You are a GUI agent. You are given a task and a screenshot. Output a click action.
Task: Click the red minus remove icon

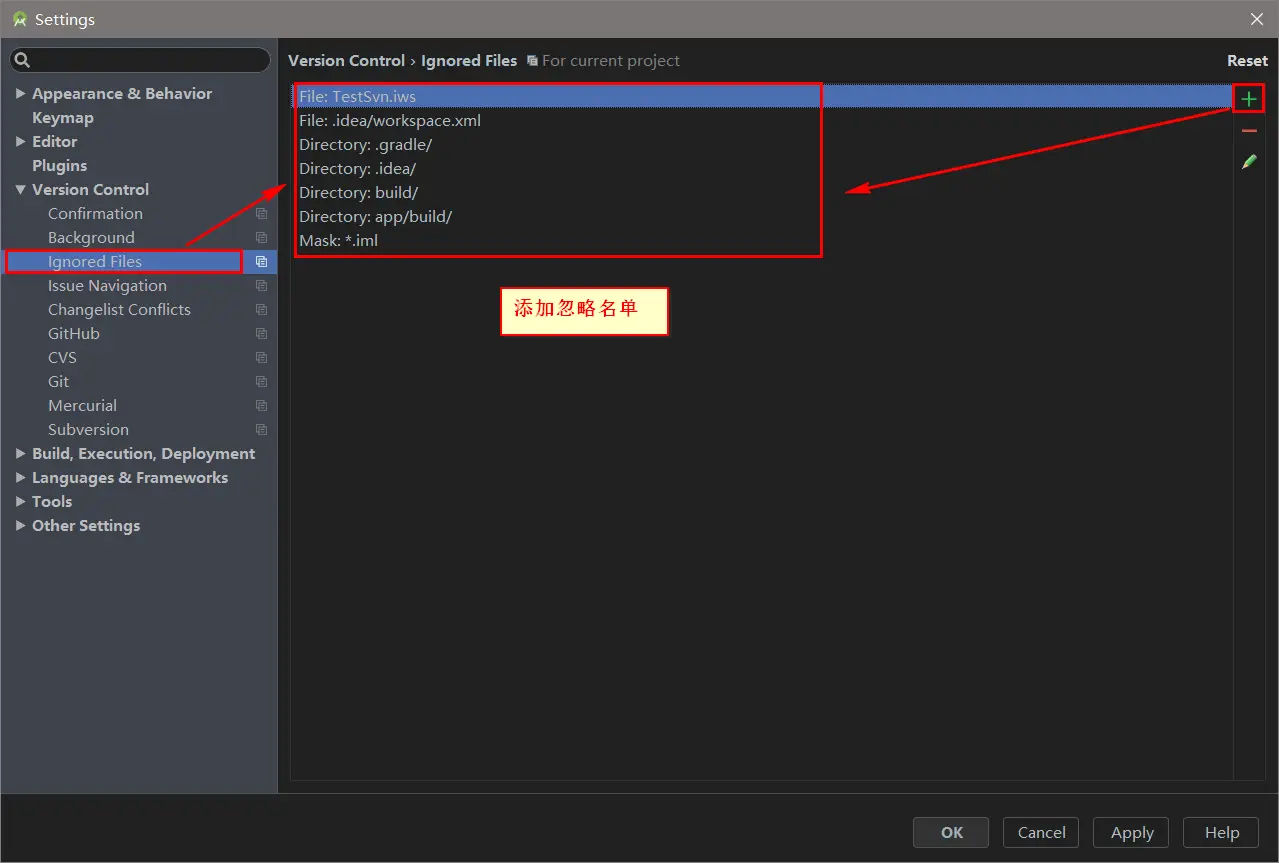click(1249, 131)
